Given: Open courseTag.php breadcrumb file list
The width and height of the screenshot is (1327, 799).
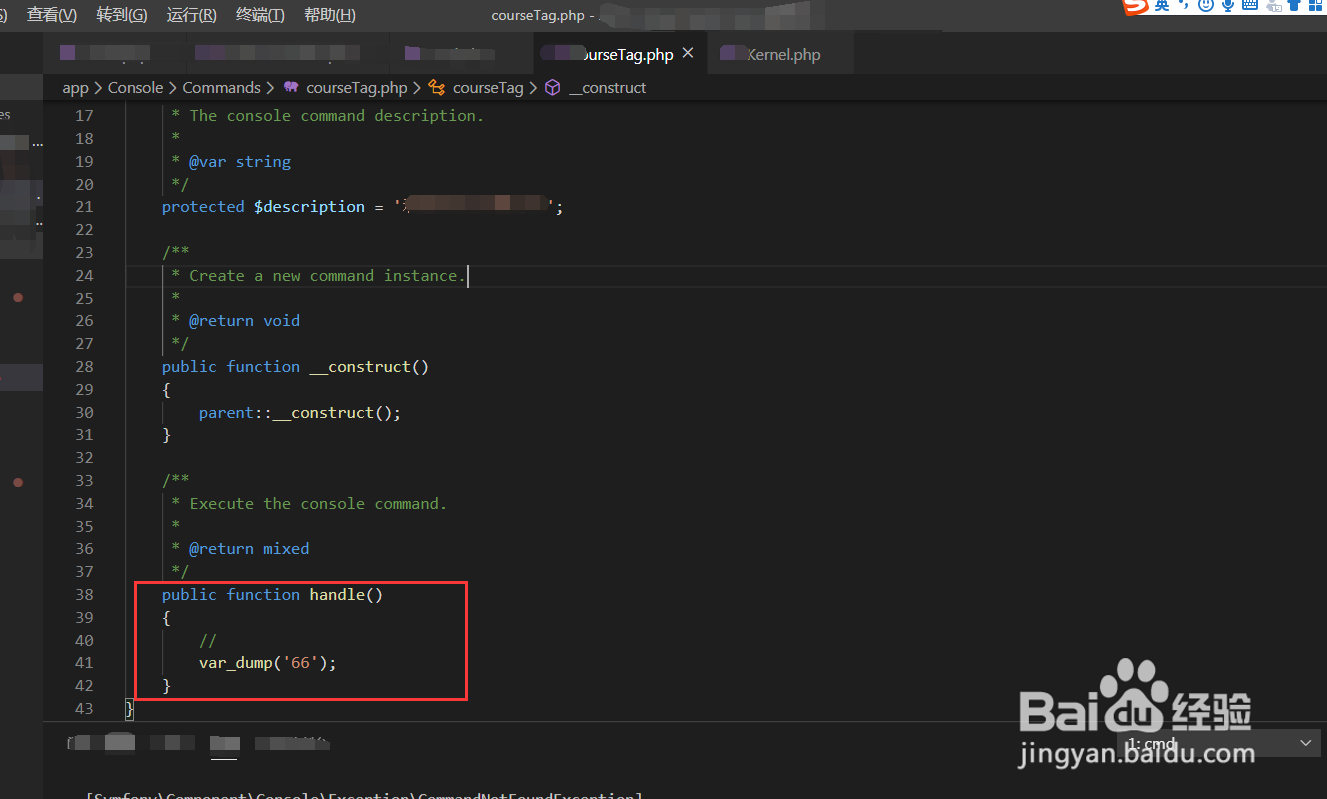Looking at the screenshot, I should (x=357, y=88).
